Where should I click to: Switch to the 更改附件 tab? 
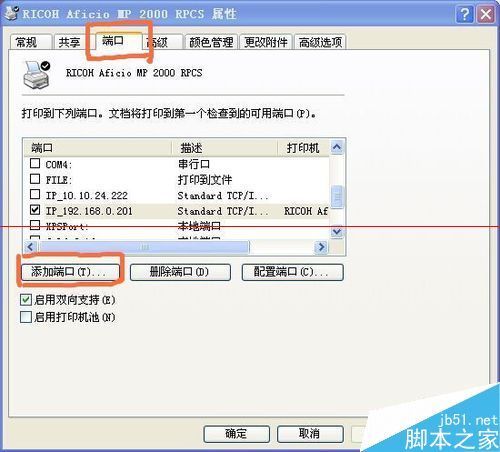tap(266, 42)
